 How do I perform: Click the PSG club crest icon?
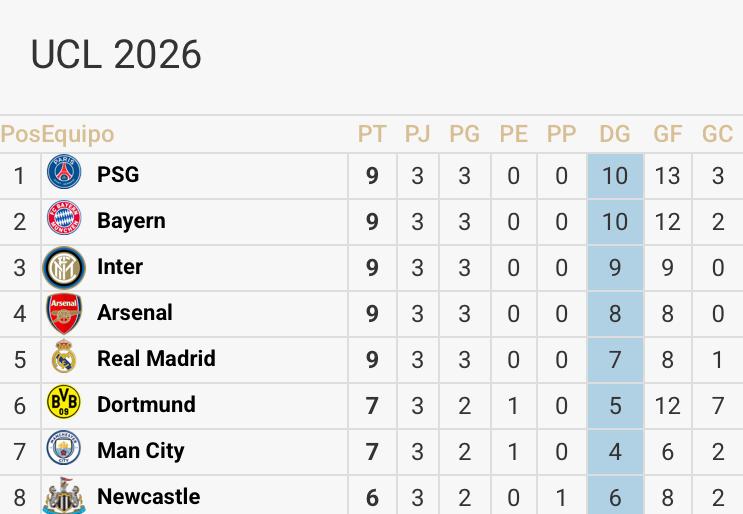(x=64, y=174)
